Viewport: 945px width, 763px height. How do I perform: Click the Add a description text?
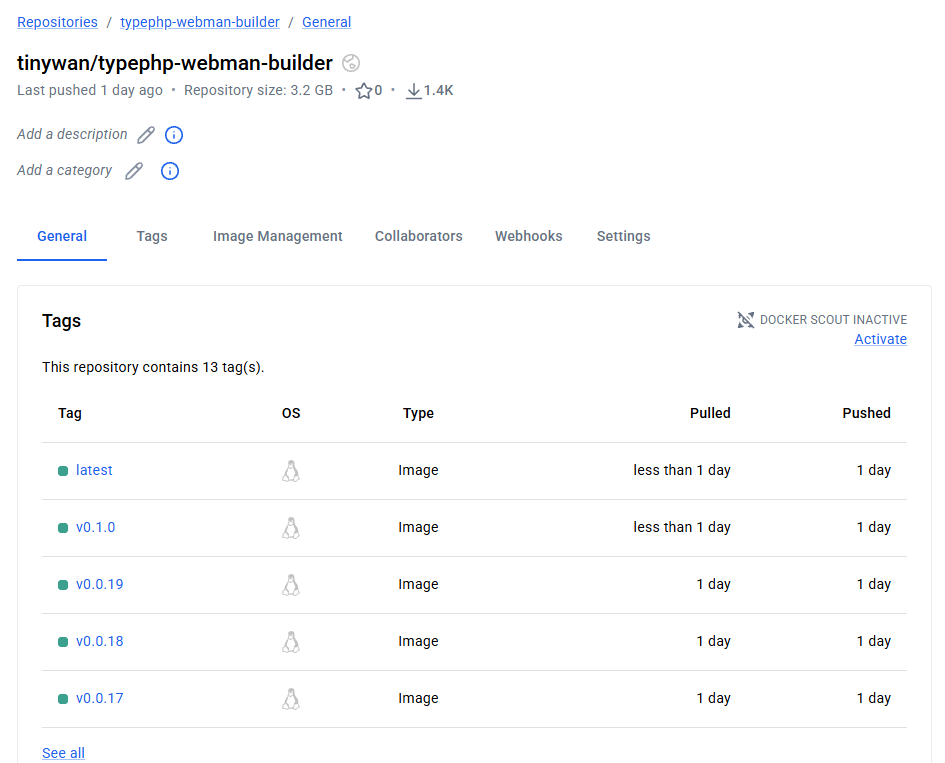pyautogui.click(x=72, y=134)
